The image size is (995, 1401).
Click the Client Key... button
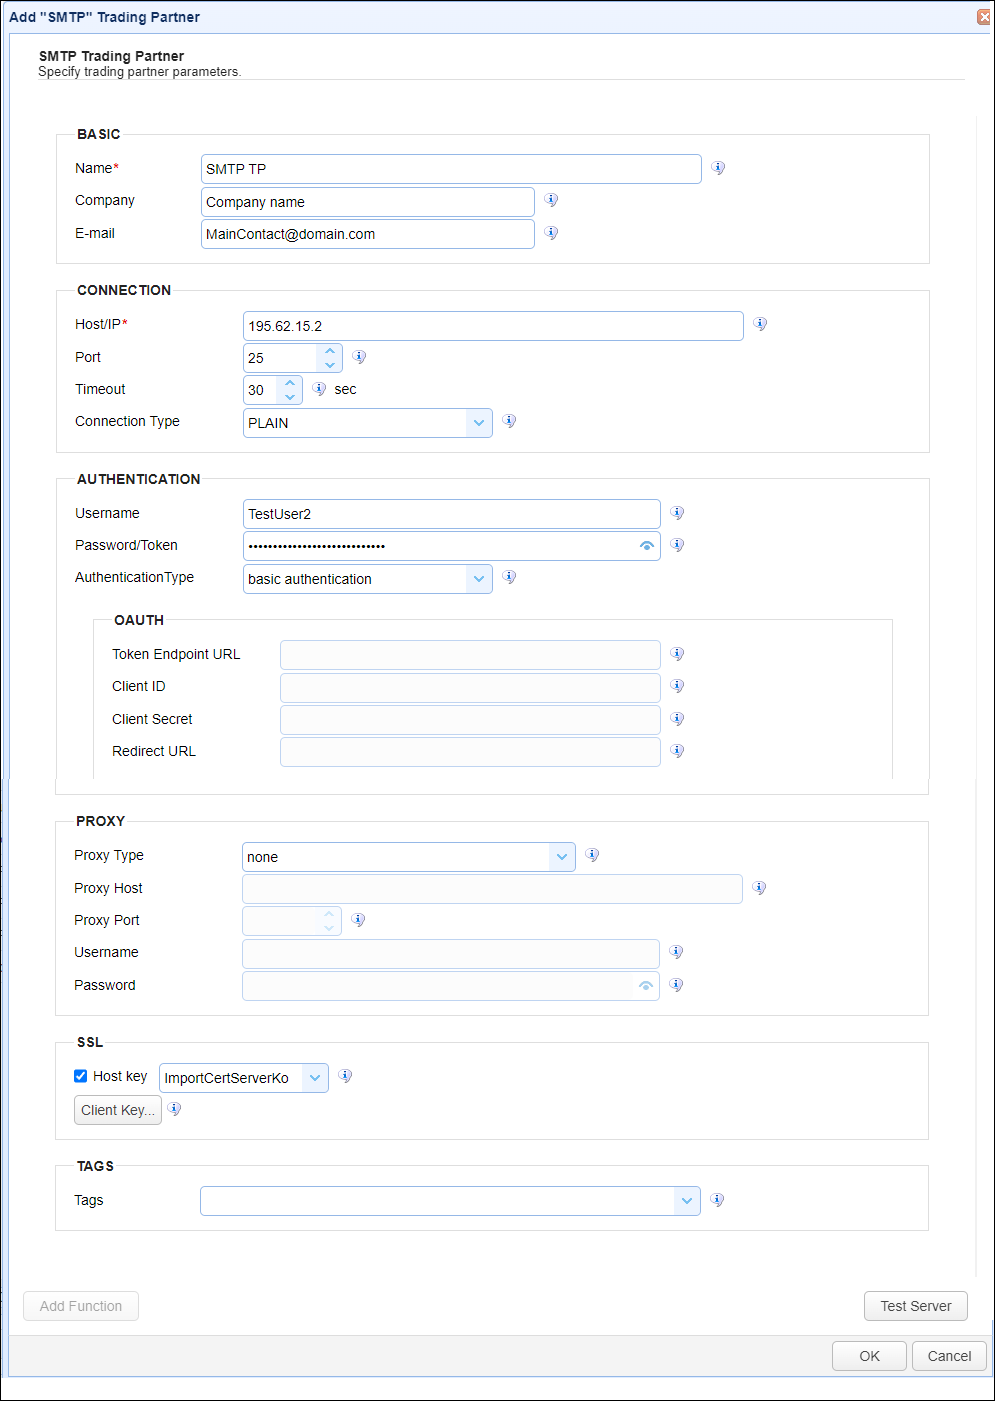[x=118, y=1110]
